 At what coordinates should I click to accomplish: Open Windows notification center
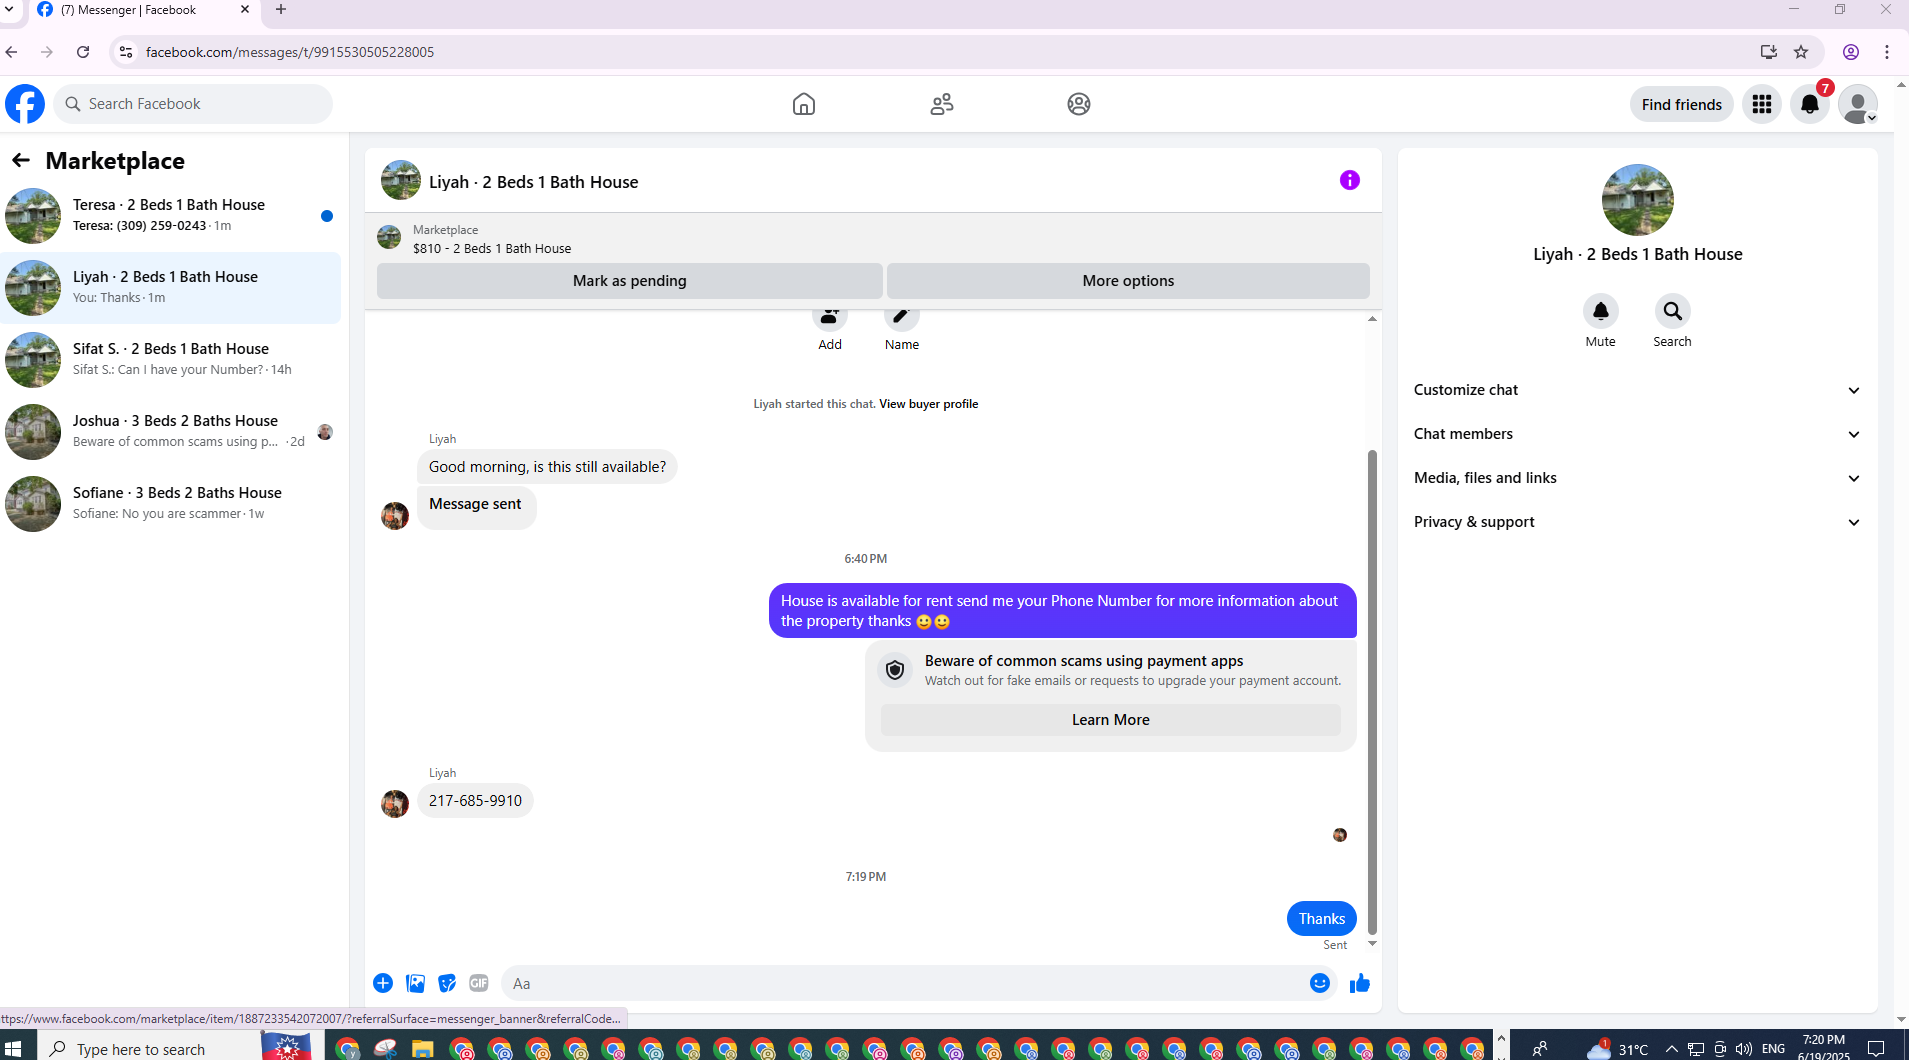point(1876,1048)
